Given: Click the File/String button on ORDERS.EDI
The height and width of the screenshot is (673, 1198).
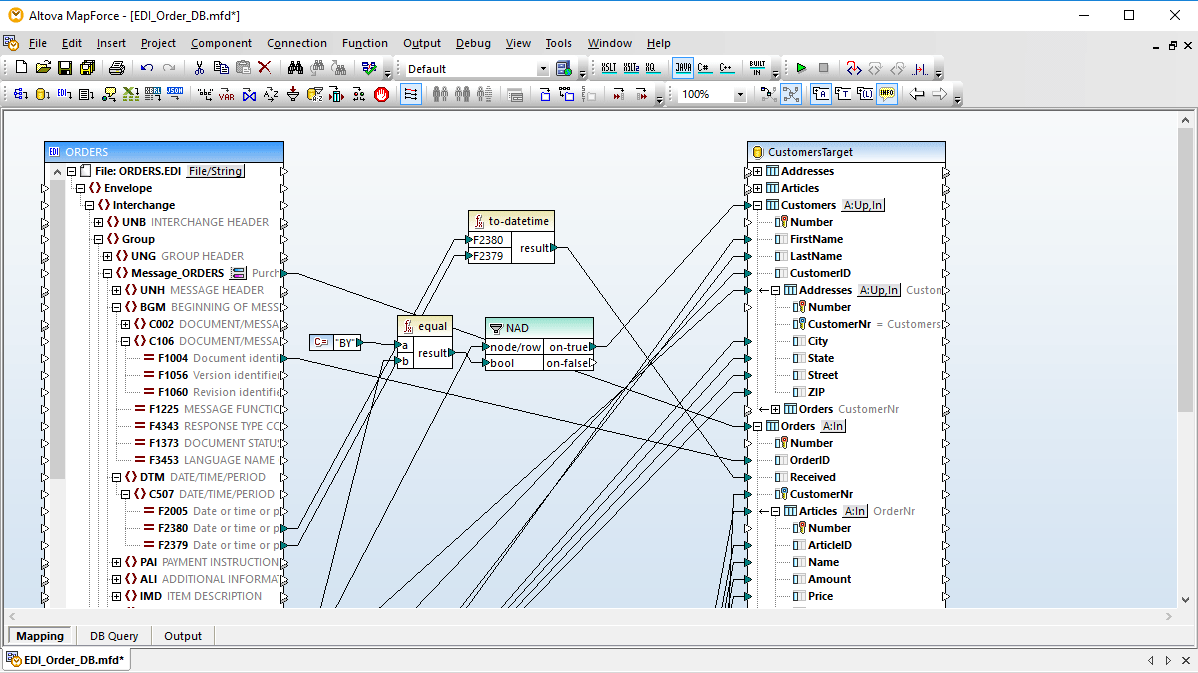Looking at the screenshot, I should click(215, 171).
